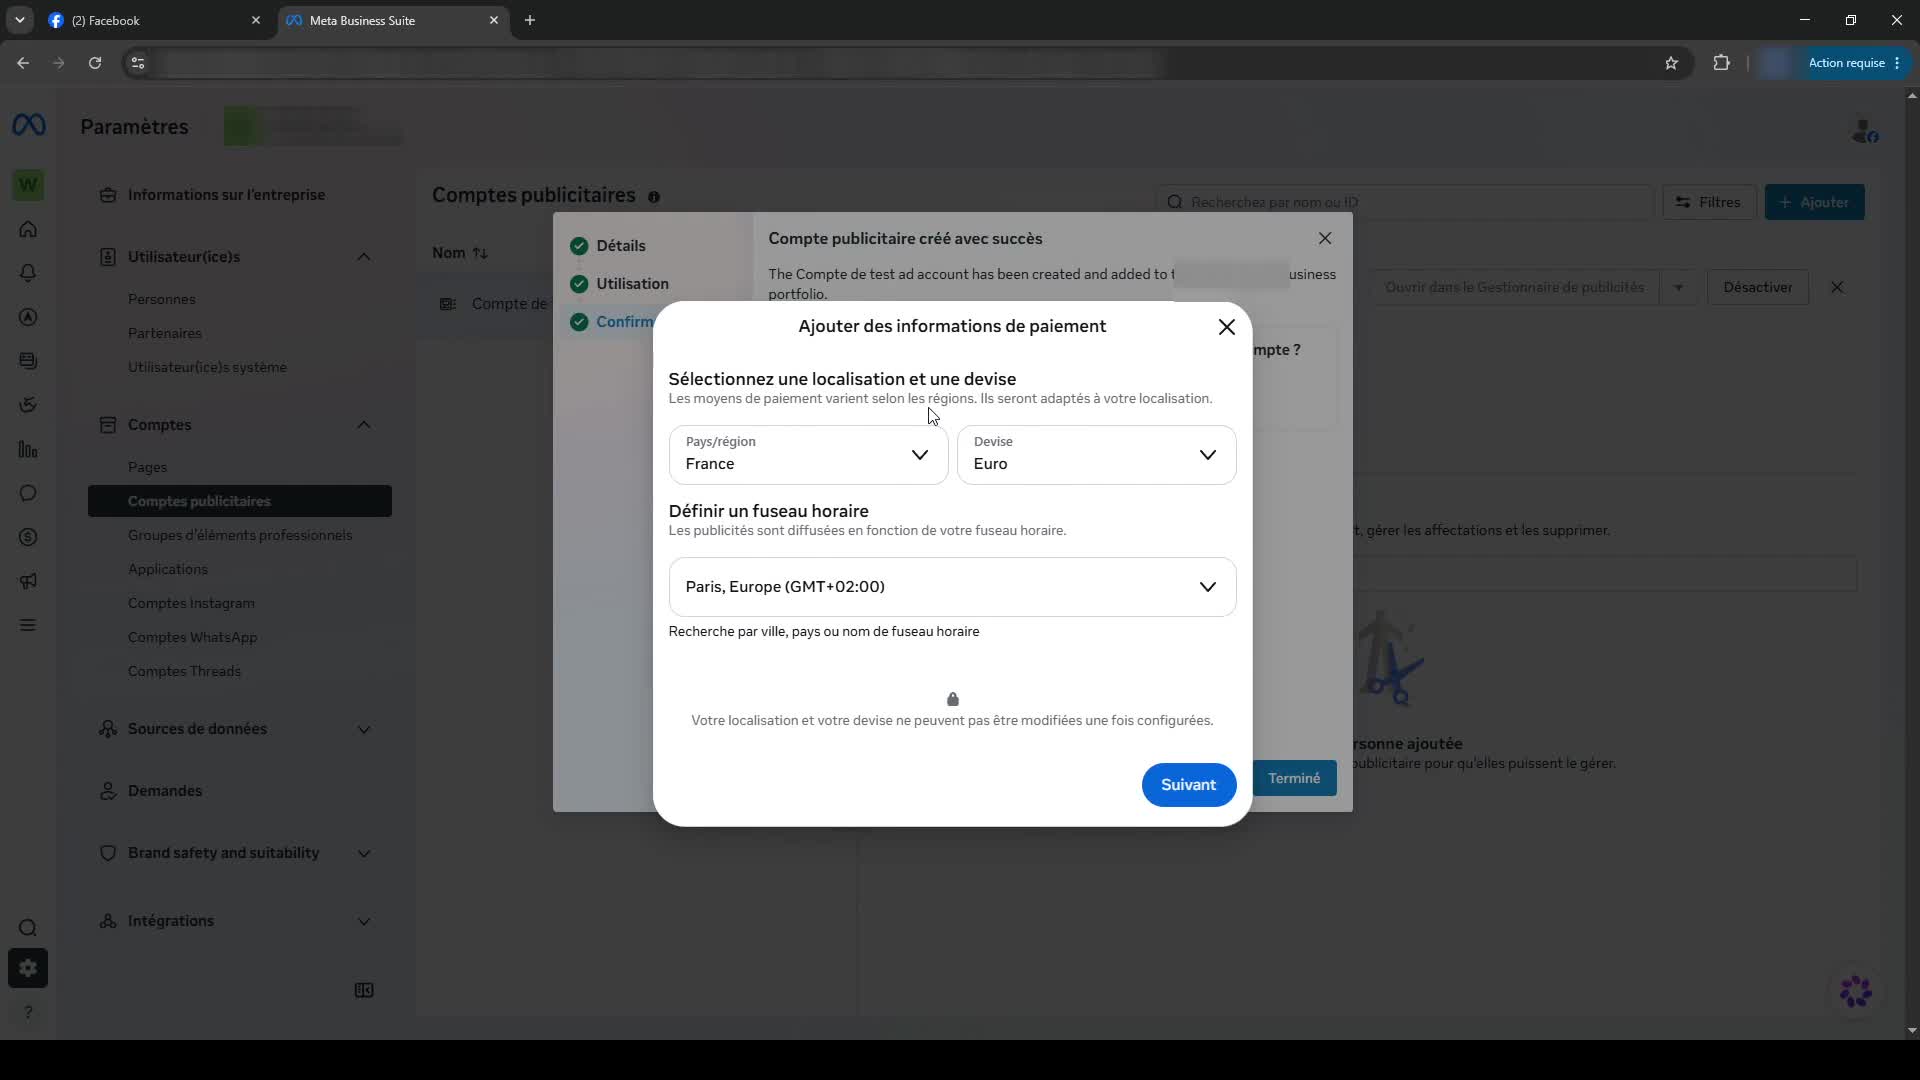Screen dimensions: 1920x1080
Task: Open the megaphone Ads icon
Action: point(28,581)
